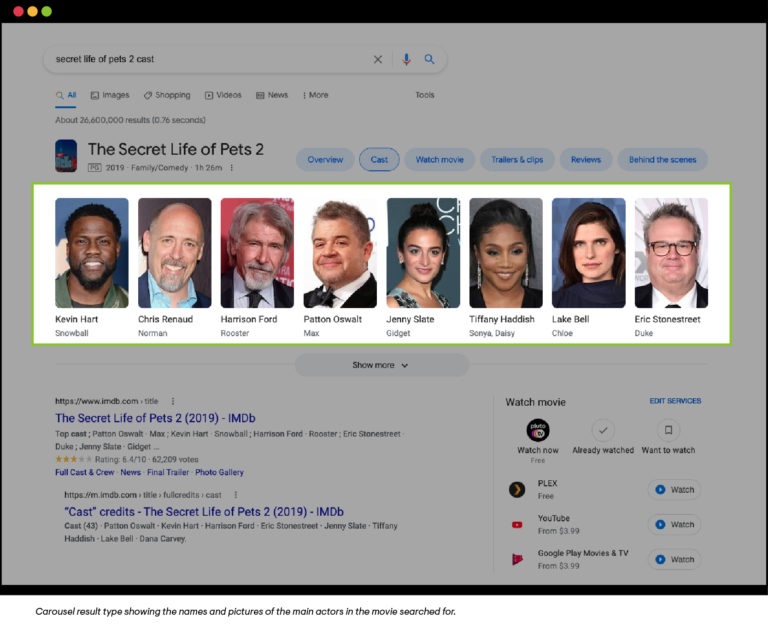Viewport: 768px width, 641px height.
Task: Start voice search with the microphone icon
Action: (406, 59)
